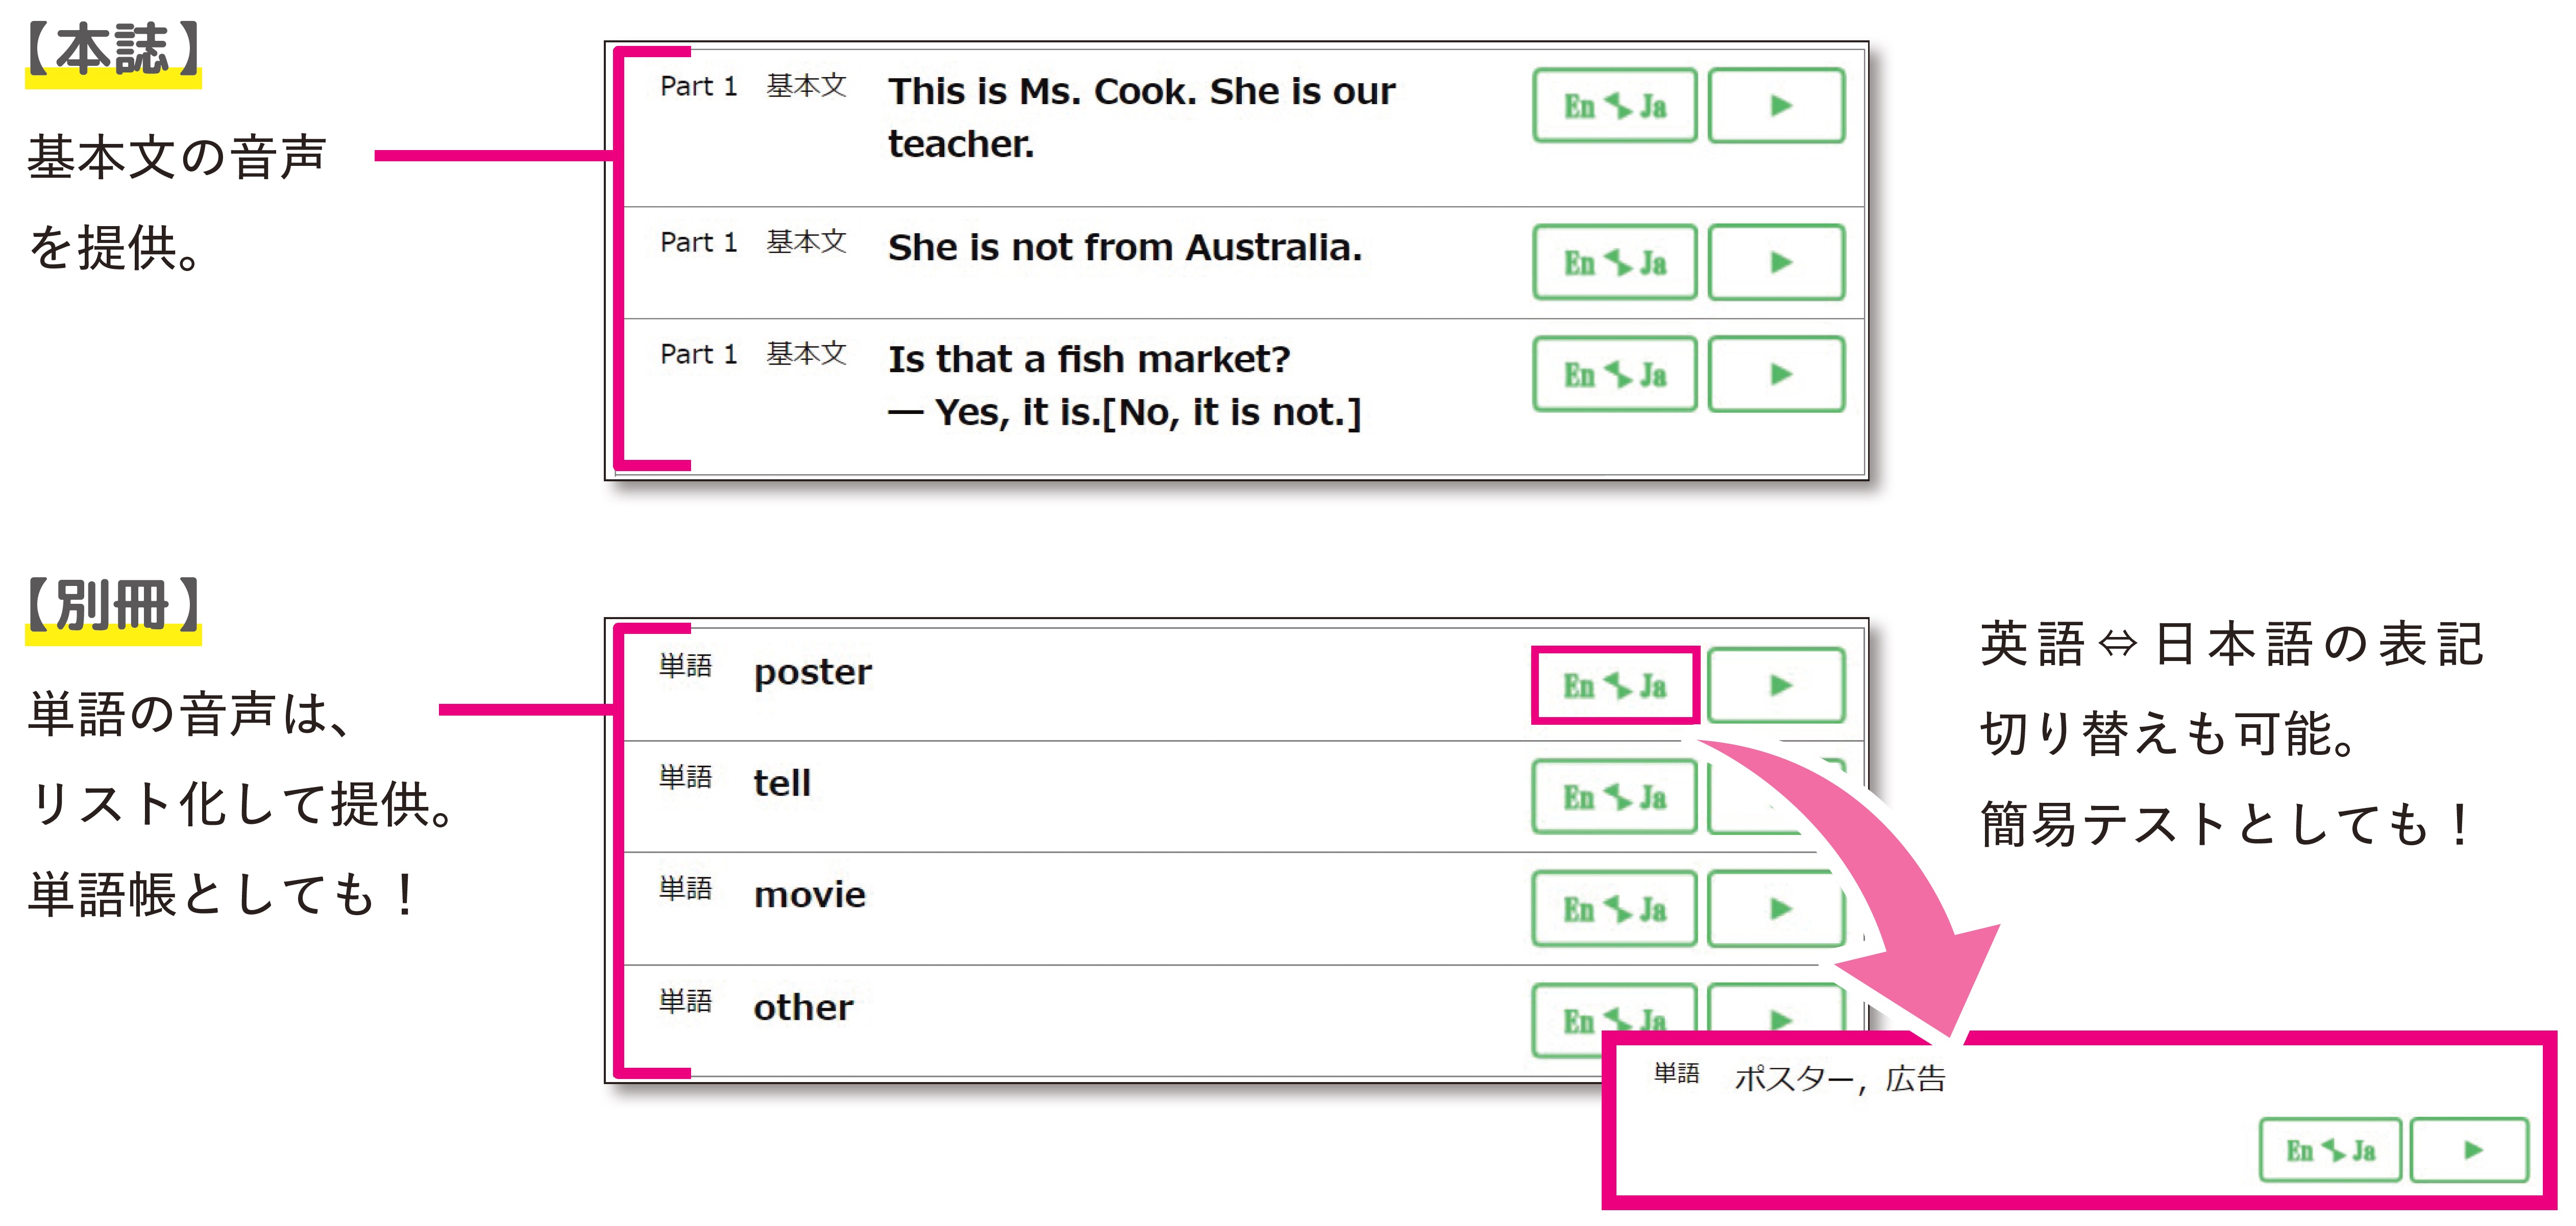The height and width of the screenshot is (1226, 2576).
Task: Toggle En/Ja for 'This is Ms. Cook' sentence
Action: pos(1614,105)
